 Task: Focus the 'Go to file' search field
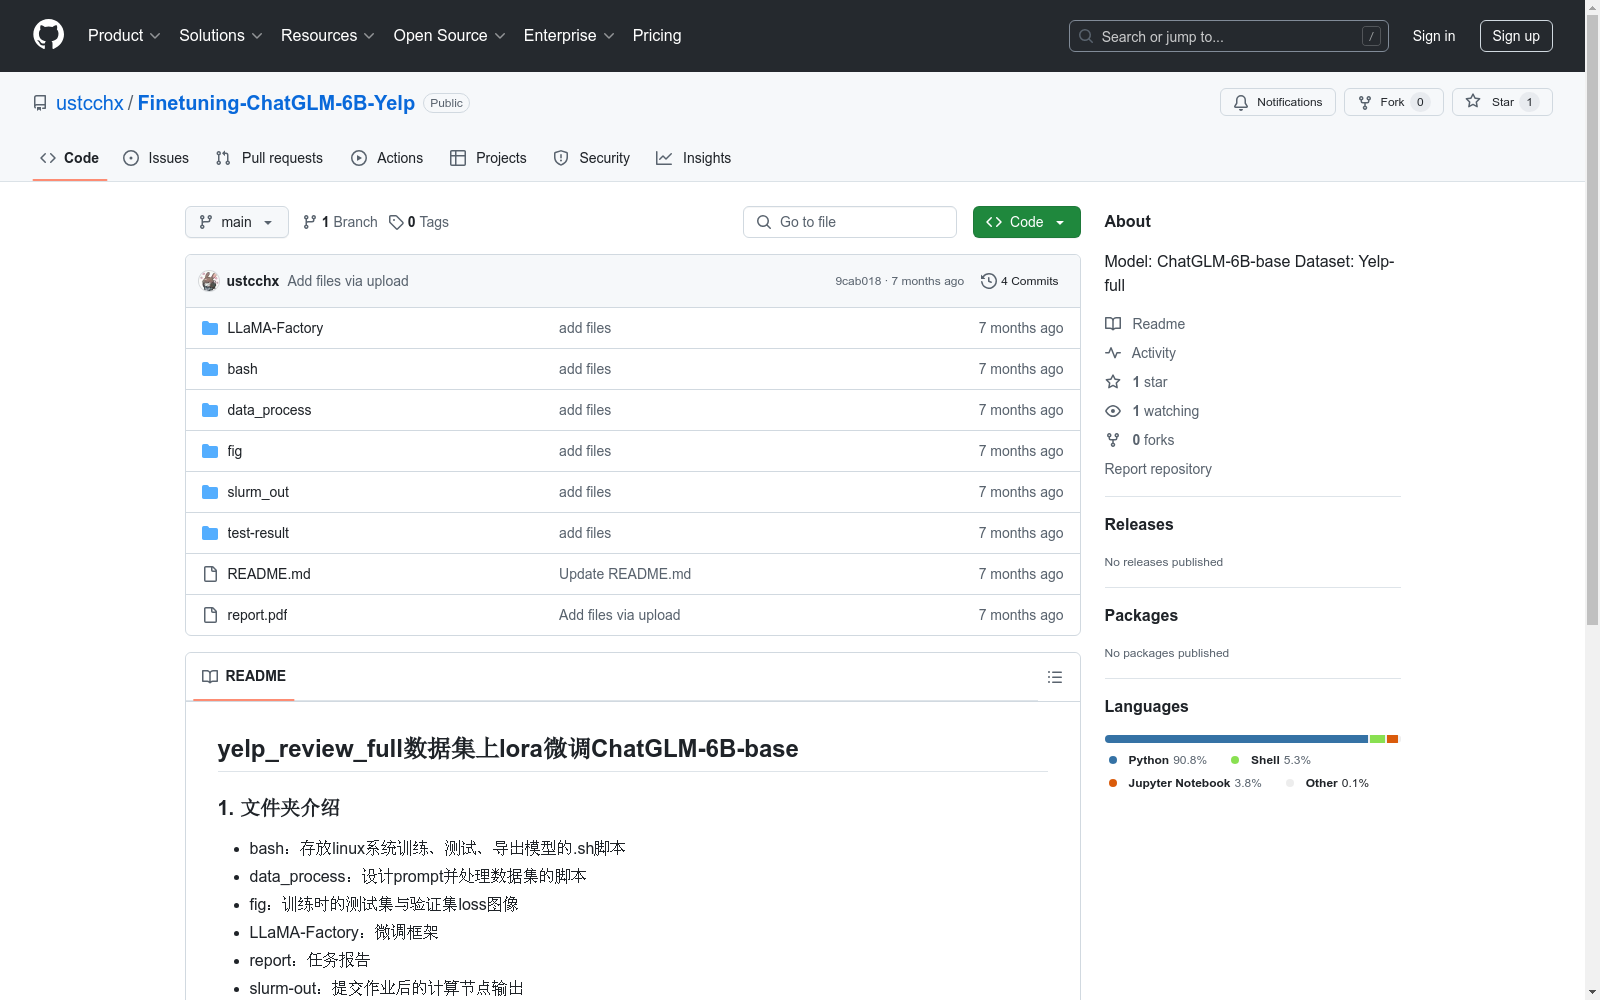pyautogui.click(x=850, y=222)
